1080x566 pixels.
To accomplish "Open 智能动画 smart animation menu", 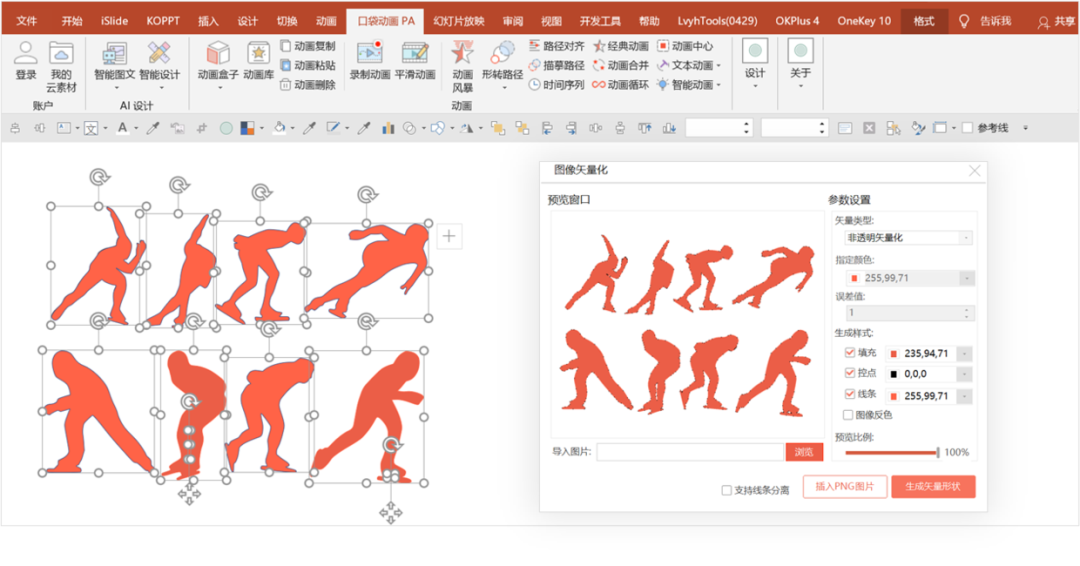I will point(689,85).
